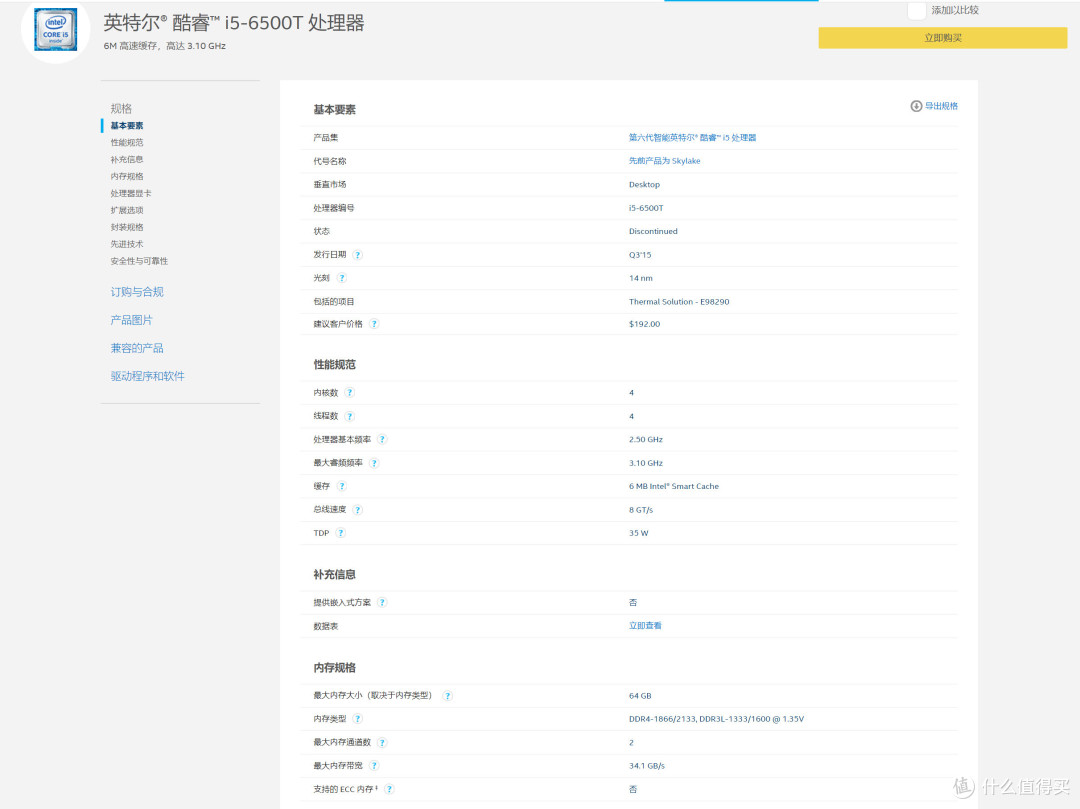Open 订购与合规 section link
Viewport: 1080px width, 809px height.
pos(137,292)
